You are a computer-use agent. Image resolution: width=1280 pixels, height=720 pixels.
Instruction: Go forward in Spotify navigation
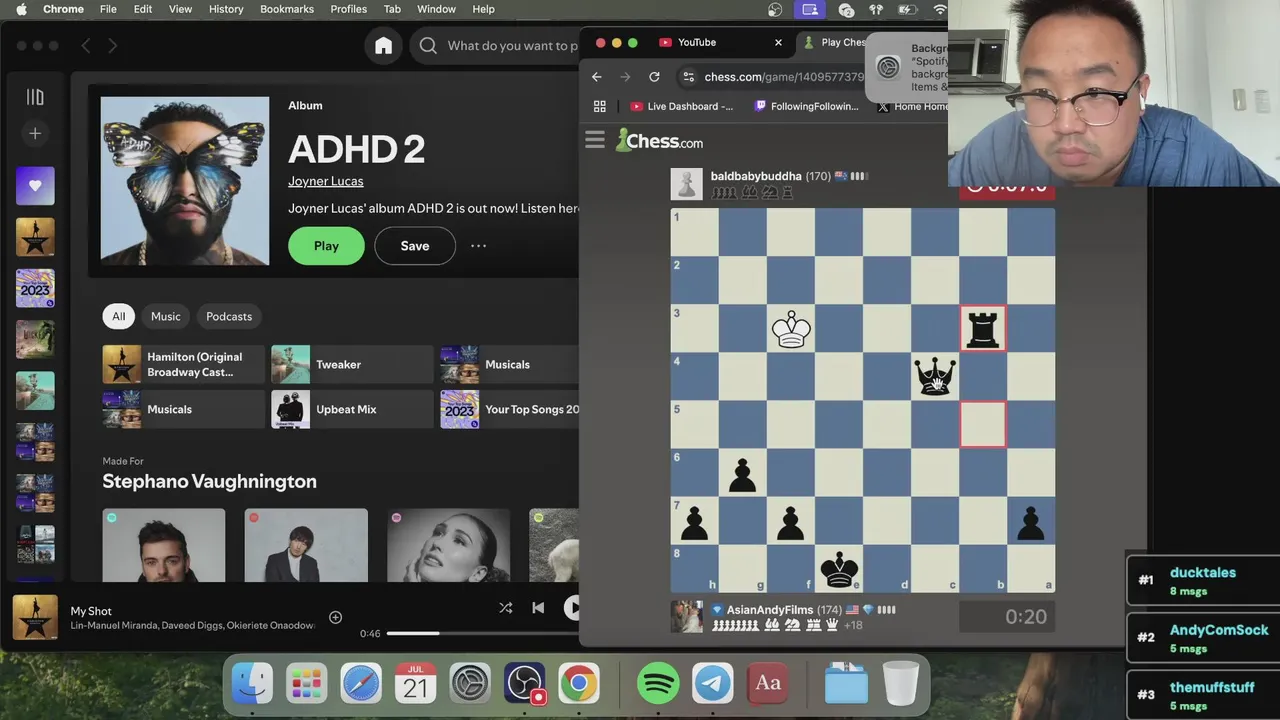coord(112,46)
